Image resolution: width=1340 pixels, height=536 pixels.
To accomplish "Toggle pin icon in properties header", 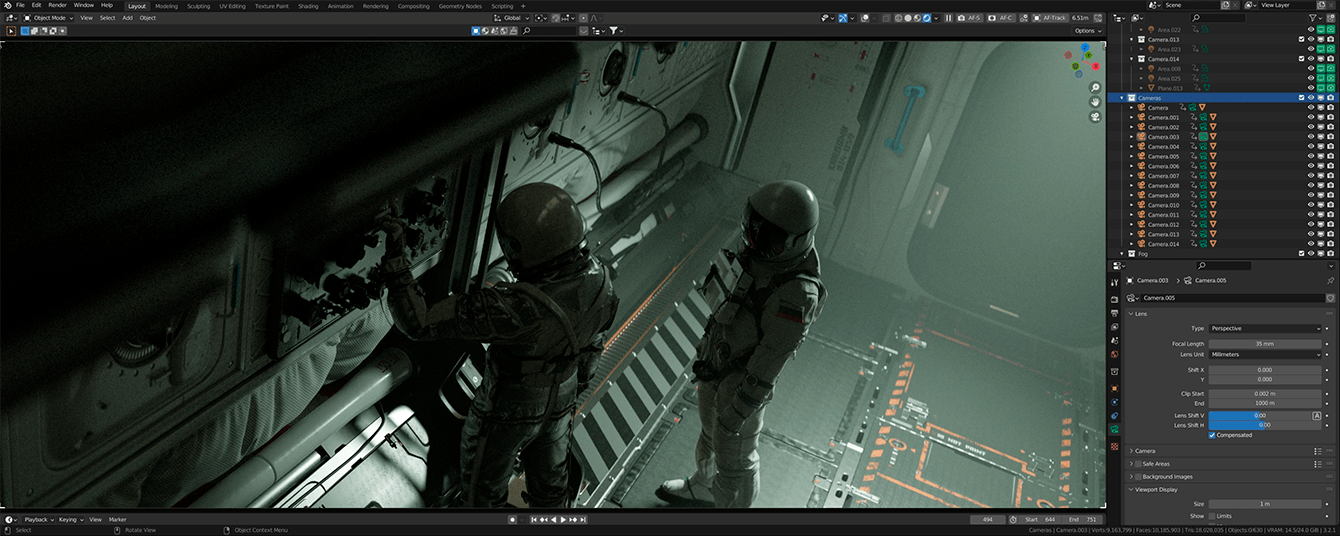I will (x=1330, y=281).
